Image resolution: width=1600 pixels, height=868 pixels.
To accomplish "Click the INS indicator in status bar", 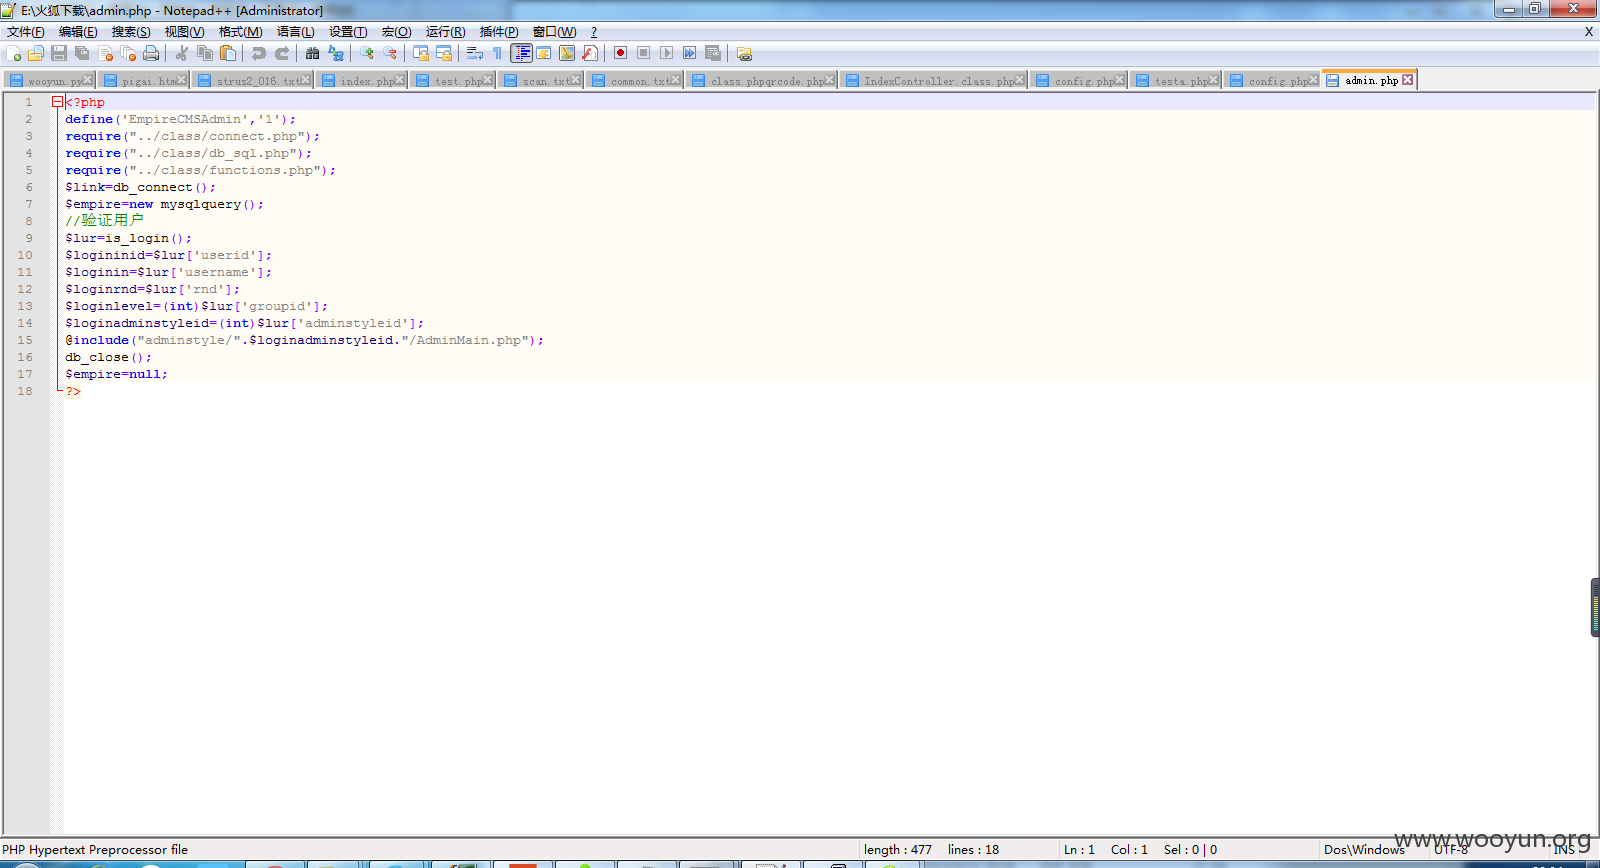I will pos(1564,850).
